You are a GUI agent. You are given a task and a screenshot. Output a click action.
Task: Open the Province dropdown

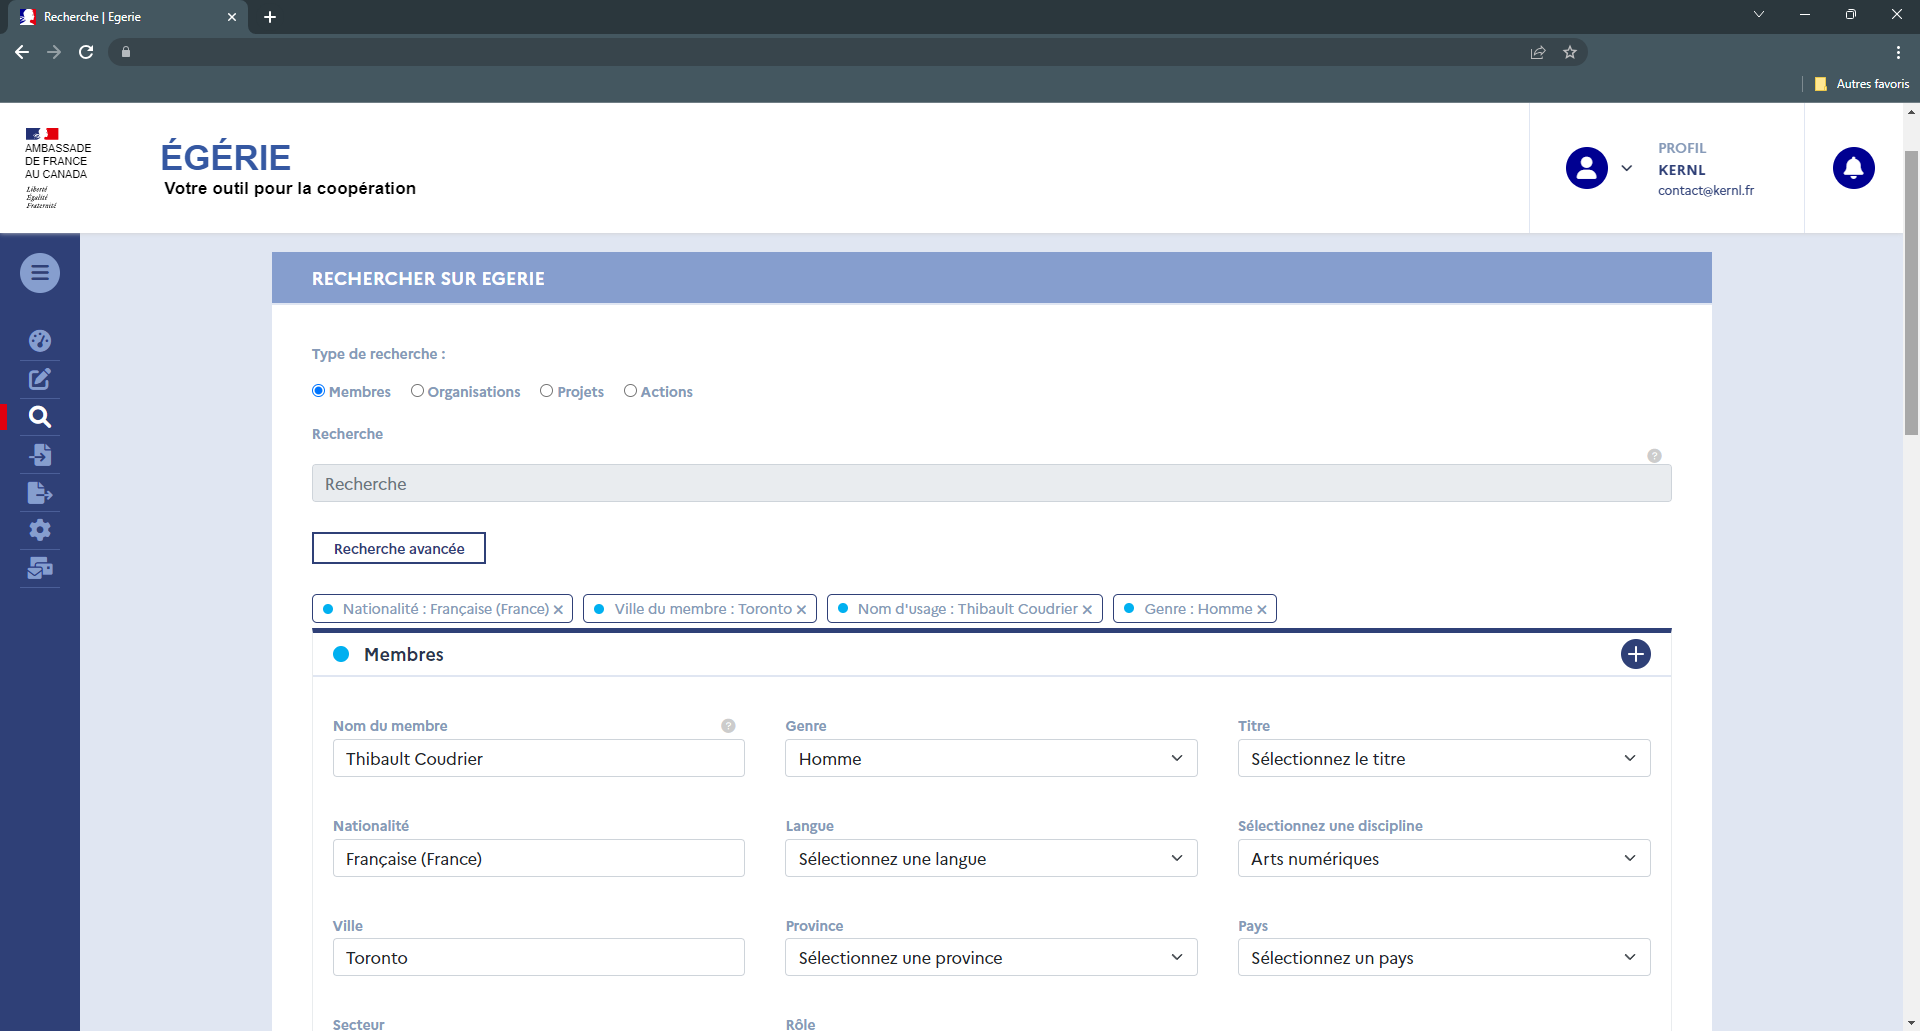tap(991, 957)
